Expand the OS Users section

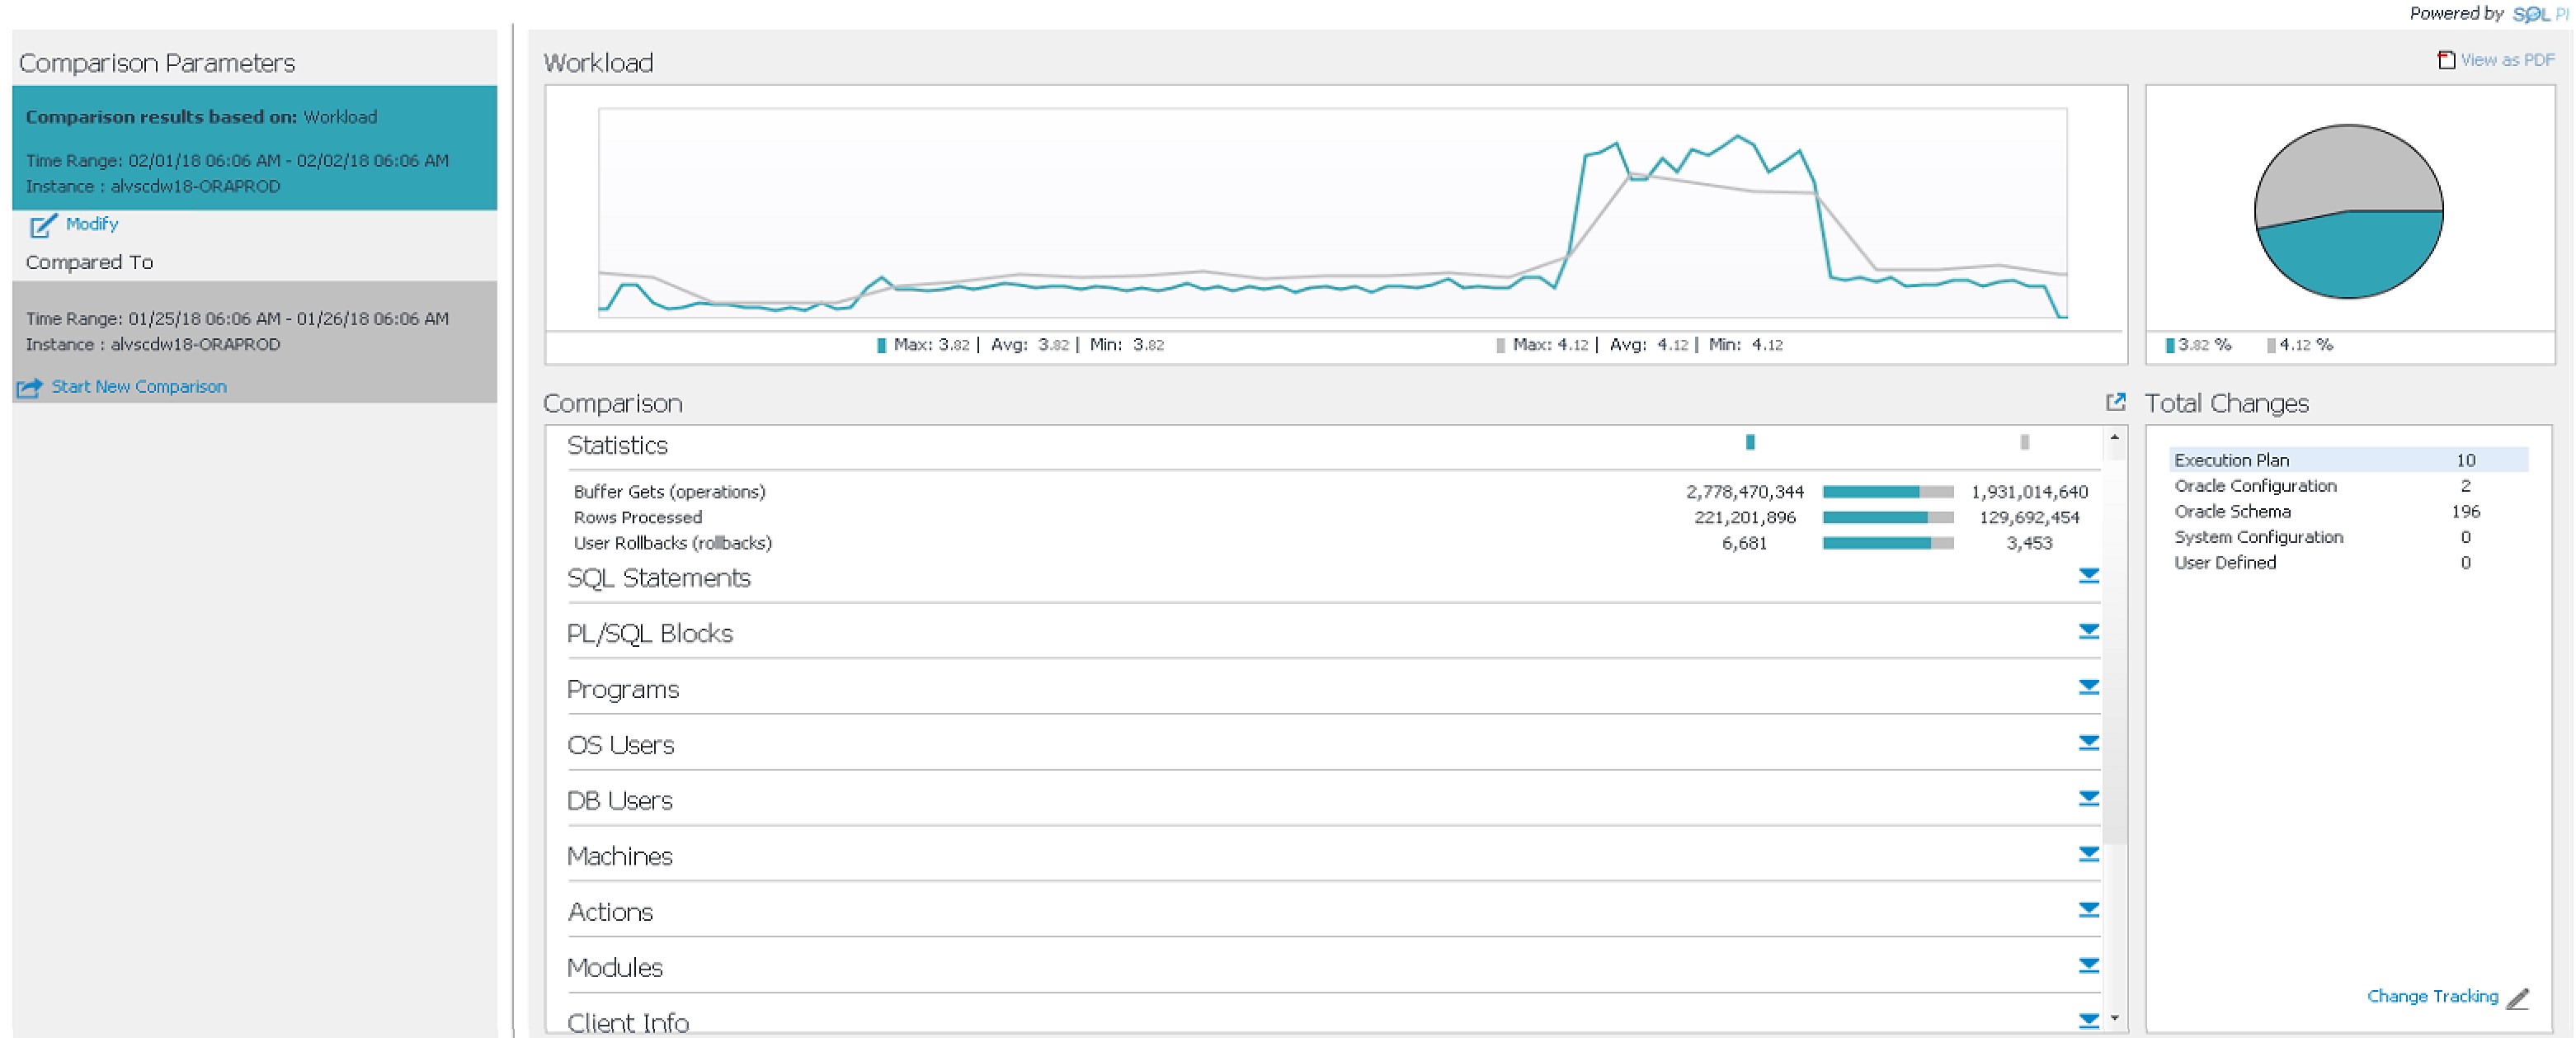tap(2088, 743)
